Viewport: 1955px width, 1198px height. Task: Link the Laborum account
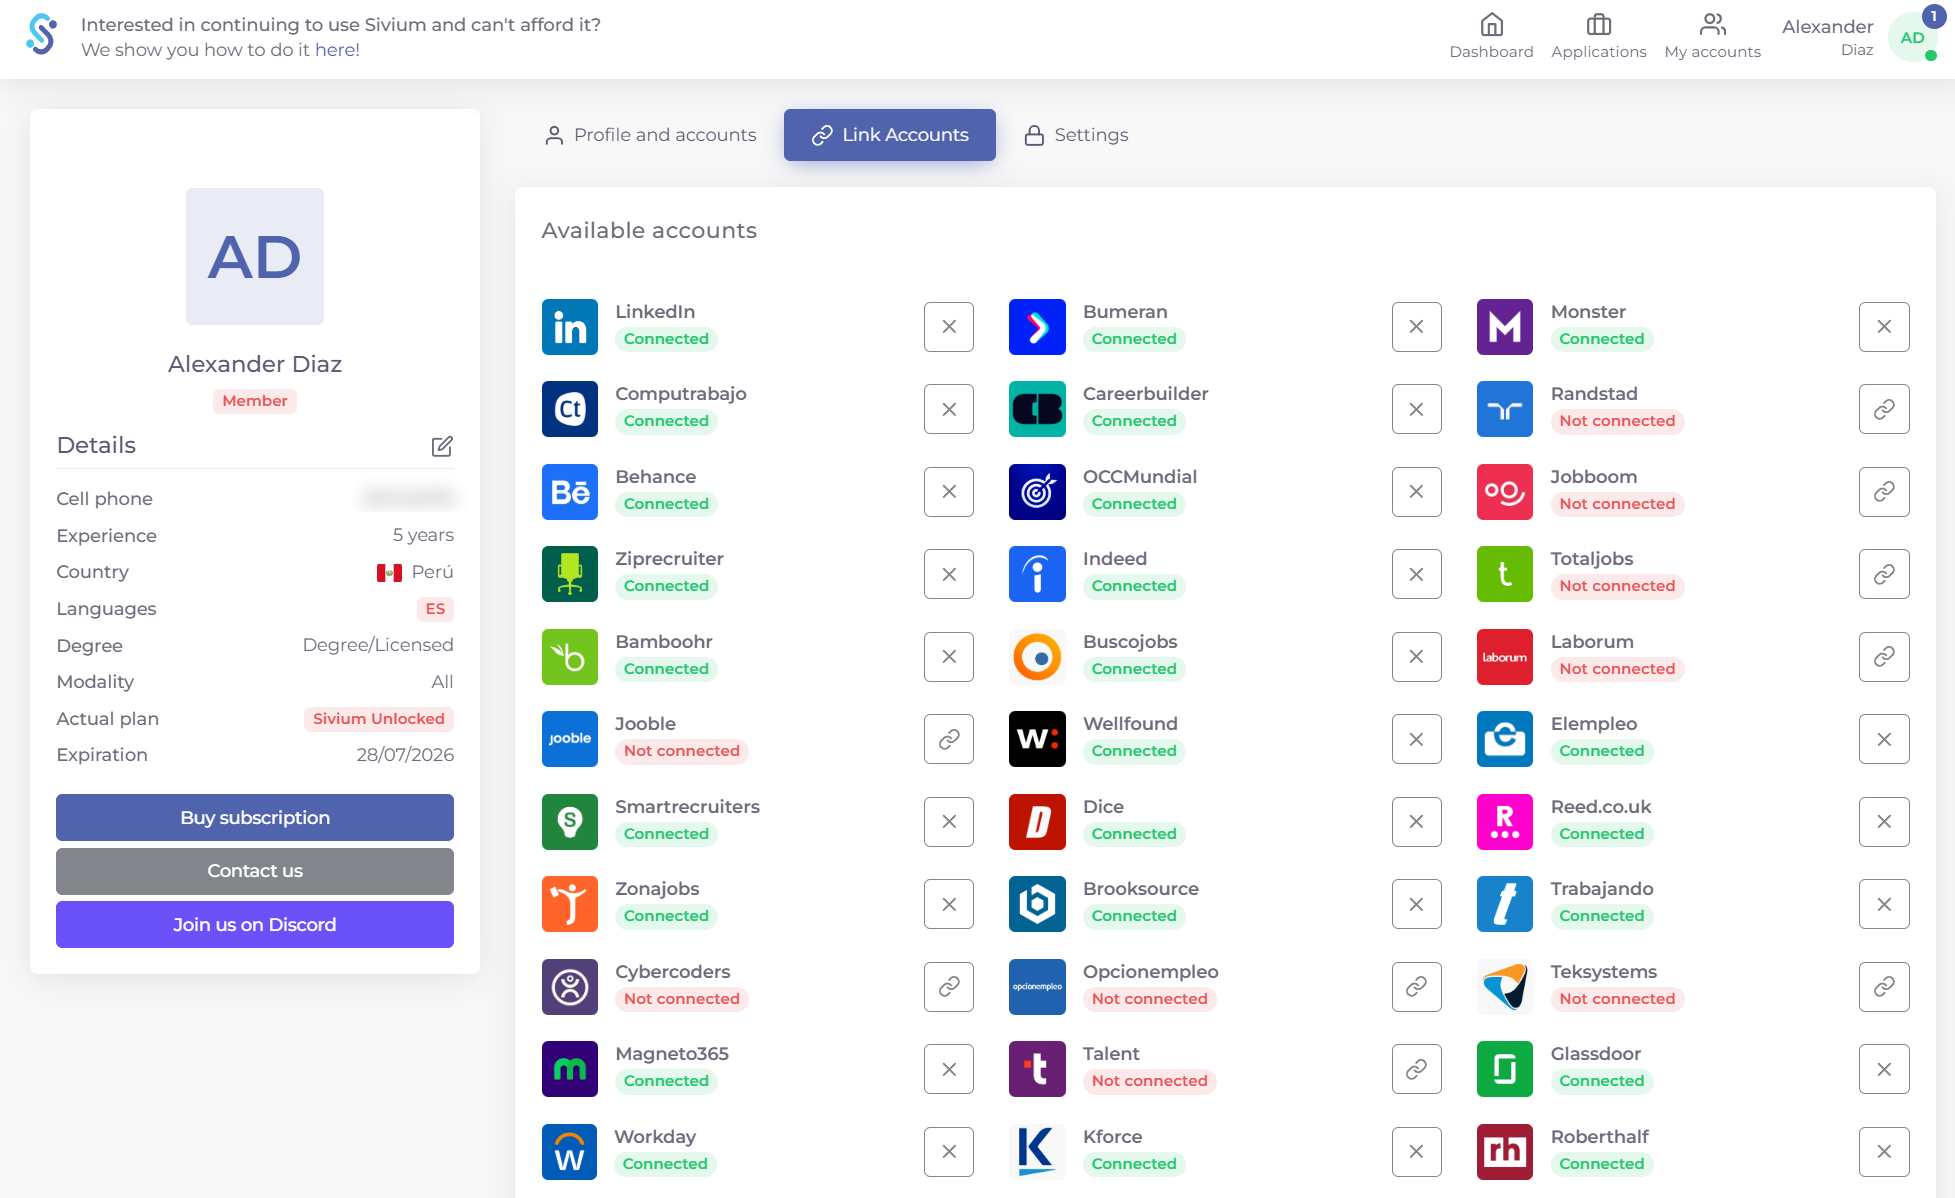1884,657
